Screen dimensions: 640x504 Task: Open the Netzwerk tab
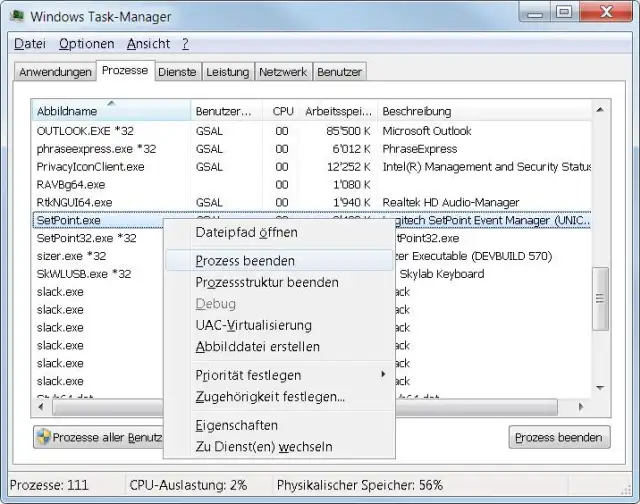[283, 72]
